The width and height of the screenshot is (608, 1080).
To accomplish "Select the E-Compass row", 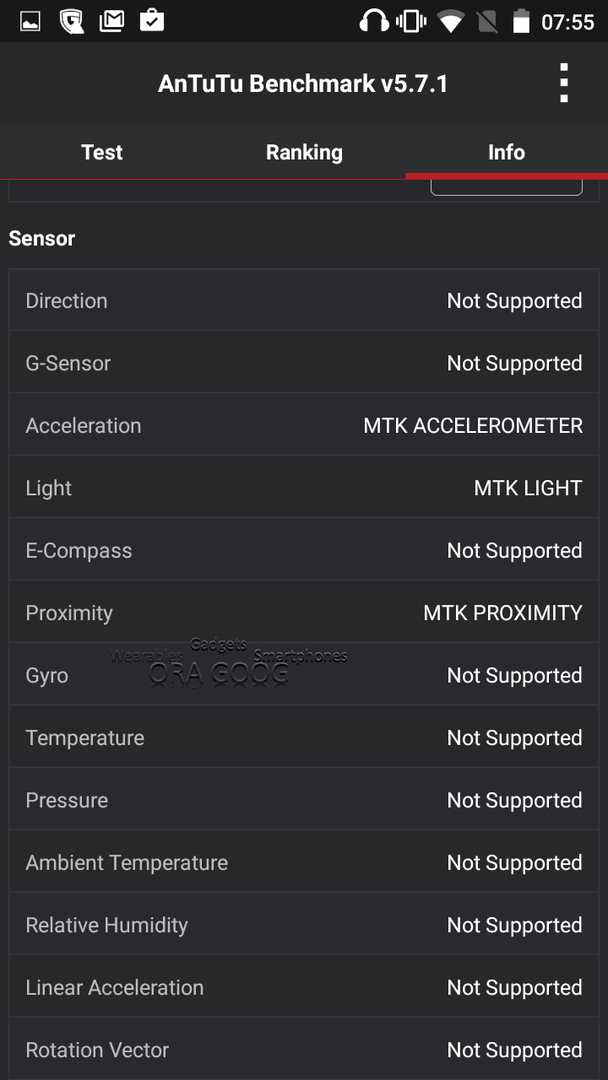I will coord(304,550).
